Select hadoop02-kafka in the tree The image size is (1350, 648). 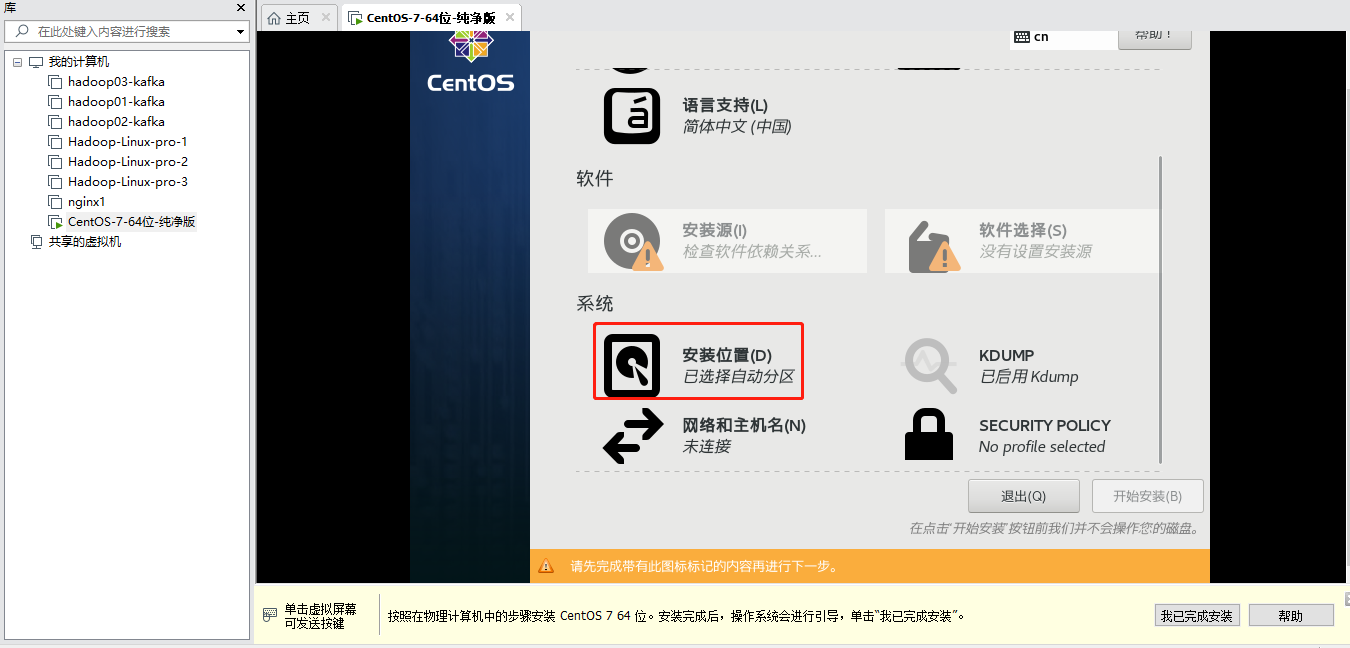[x=116, y=122]
